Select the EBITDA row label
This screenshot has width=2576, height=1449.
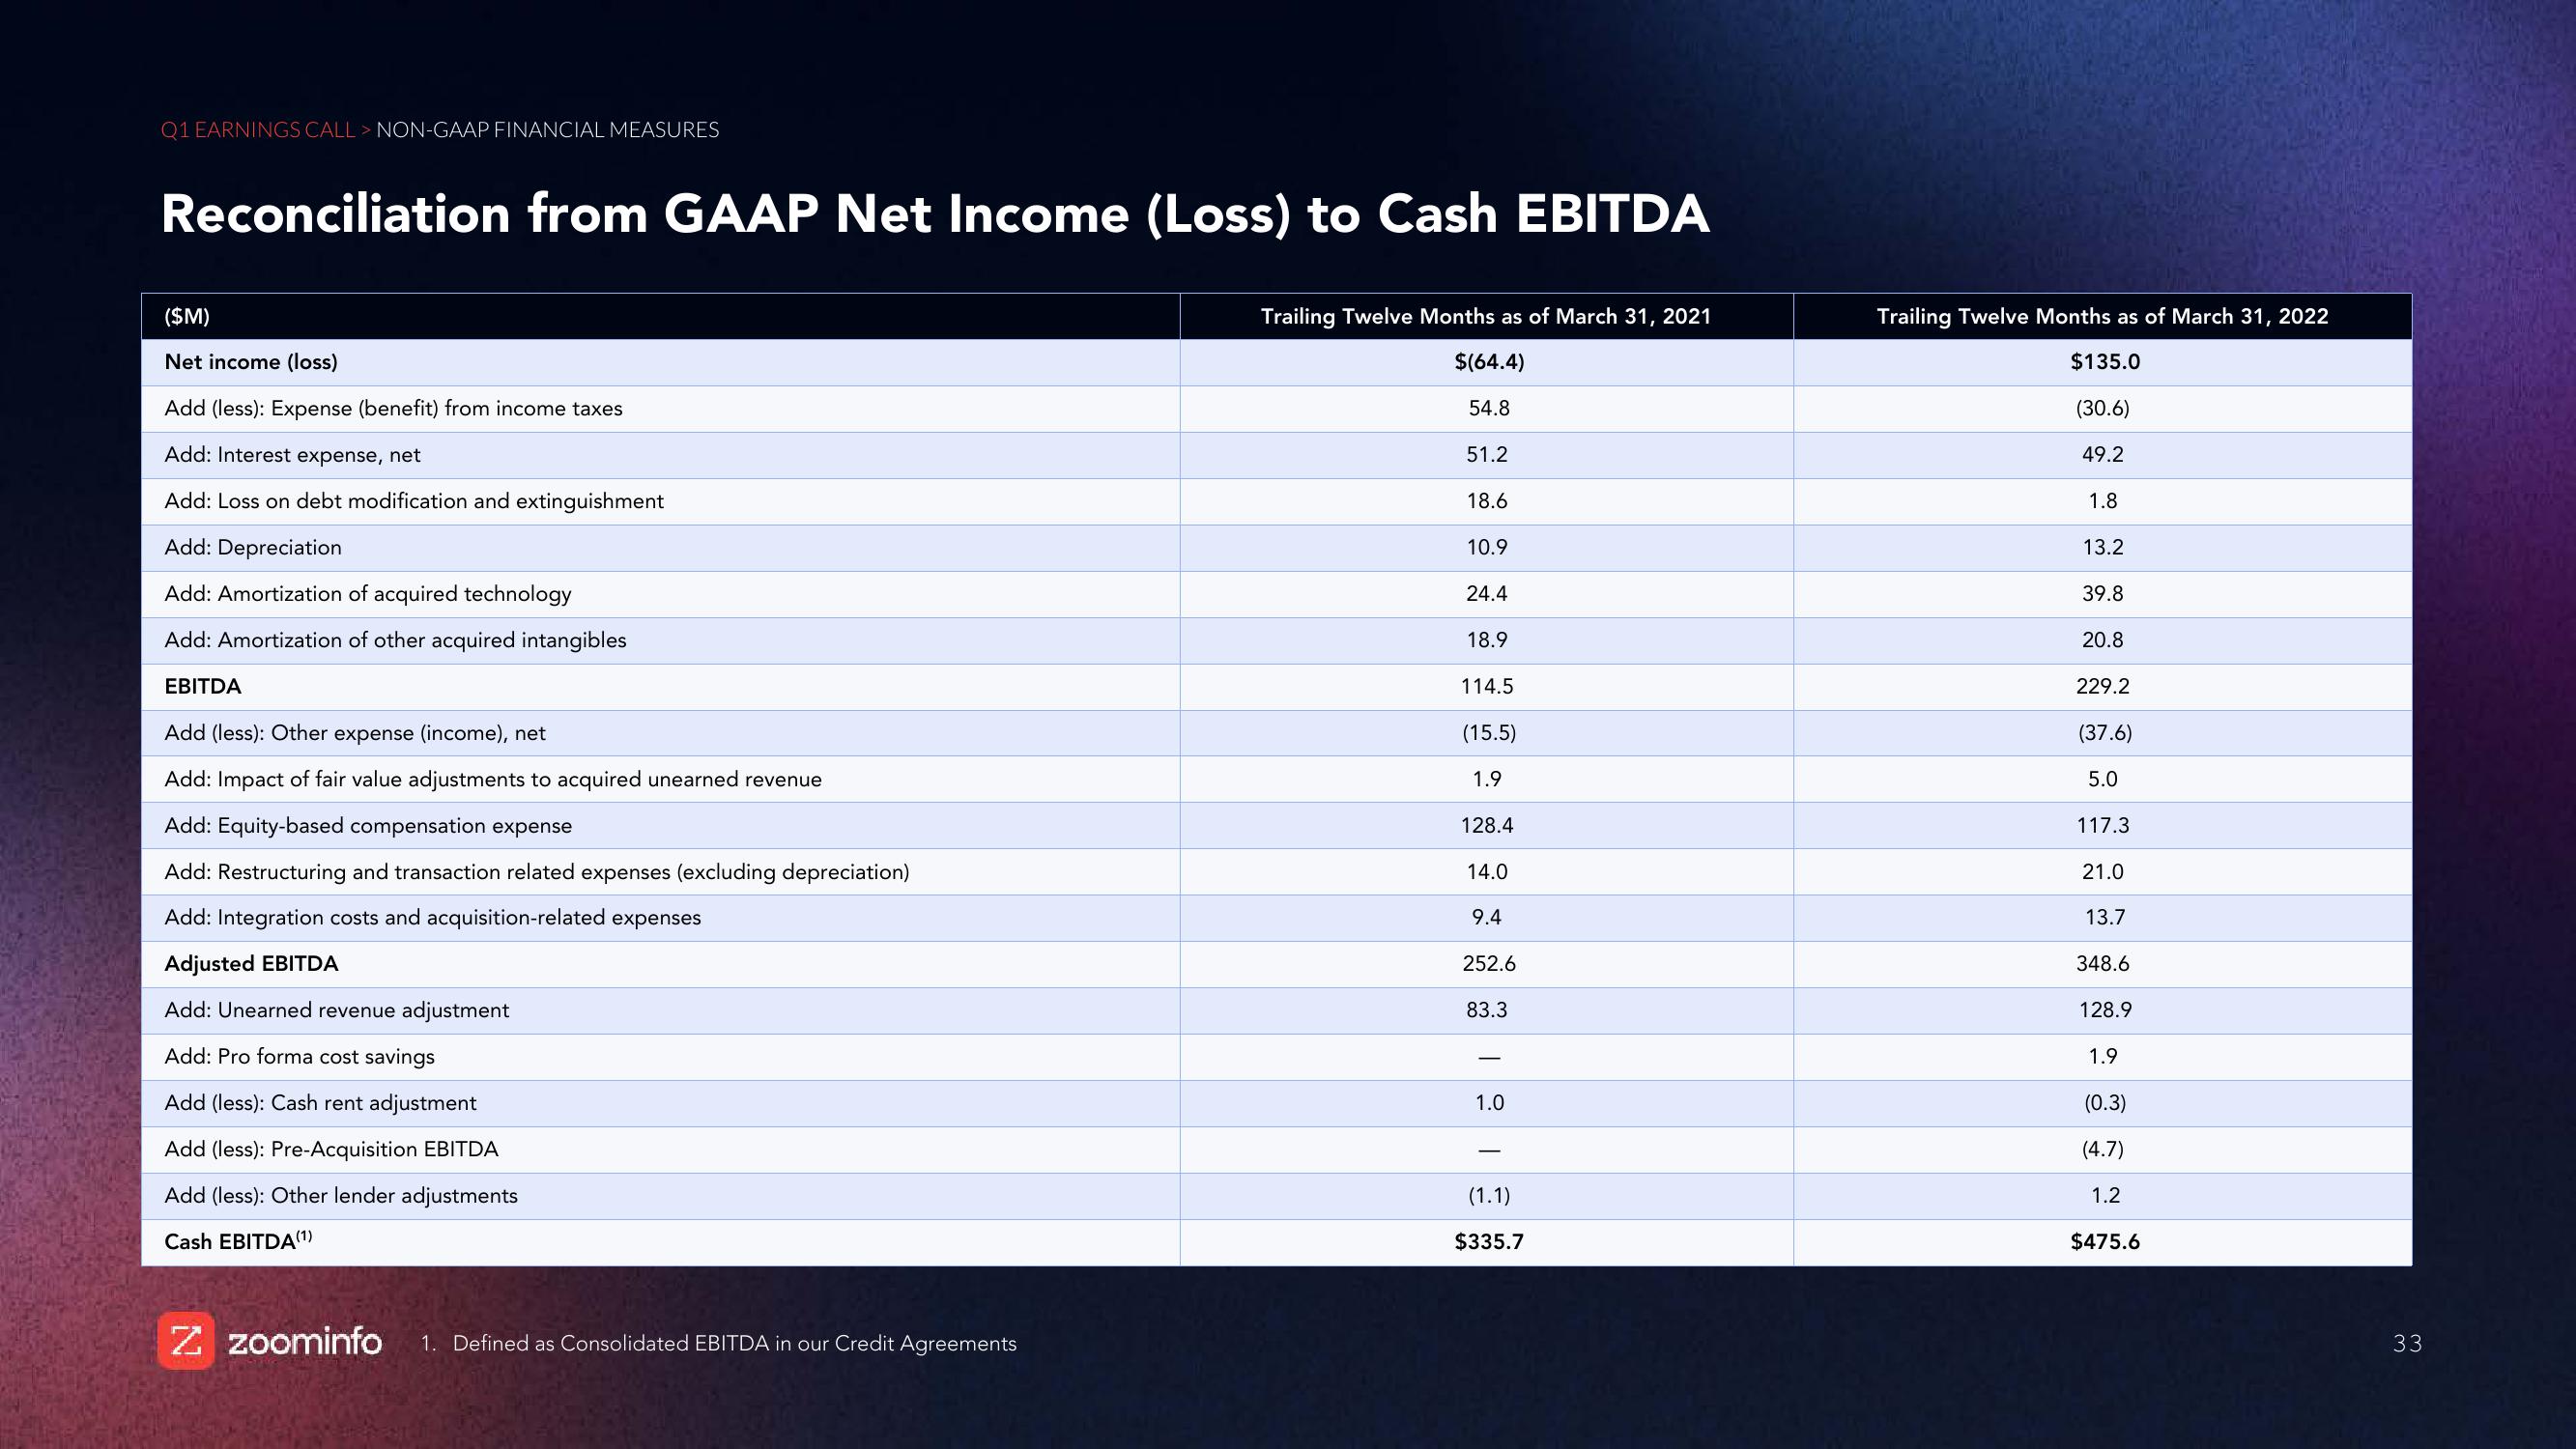click(x=203, y=686)
